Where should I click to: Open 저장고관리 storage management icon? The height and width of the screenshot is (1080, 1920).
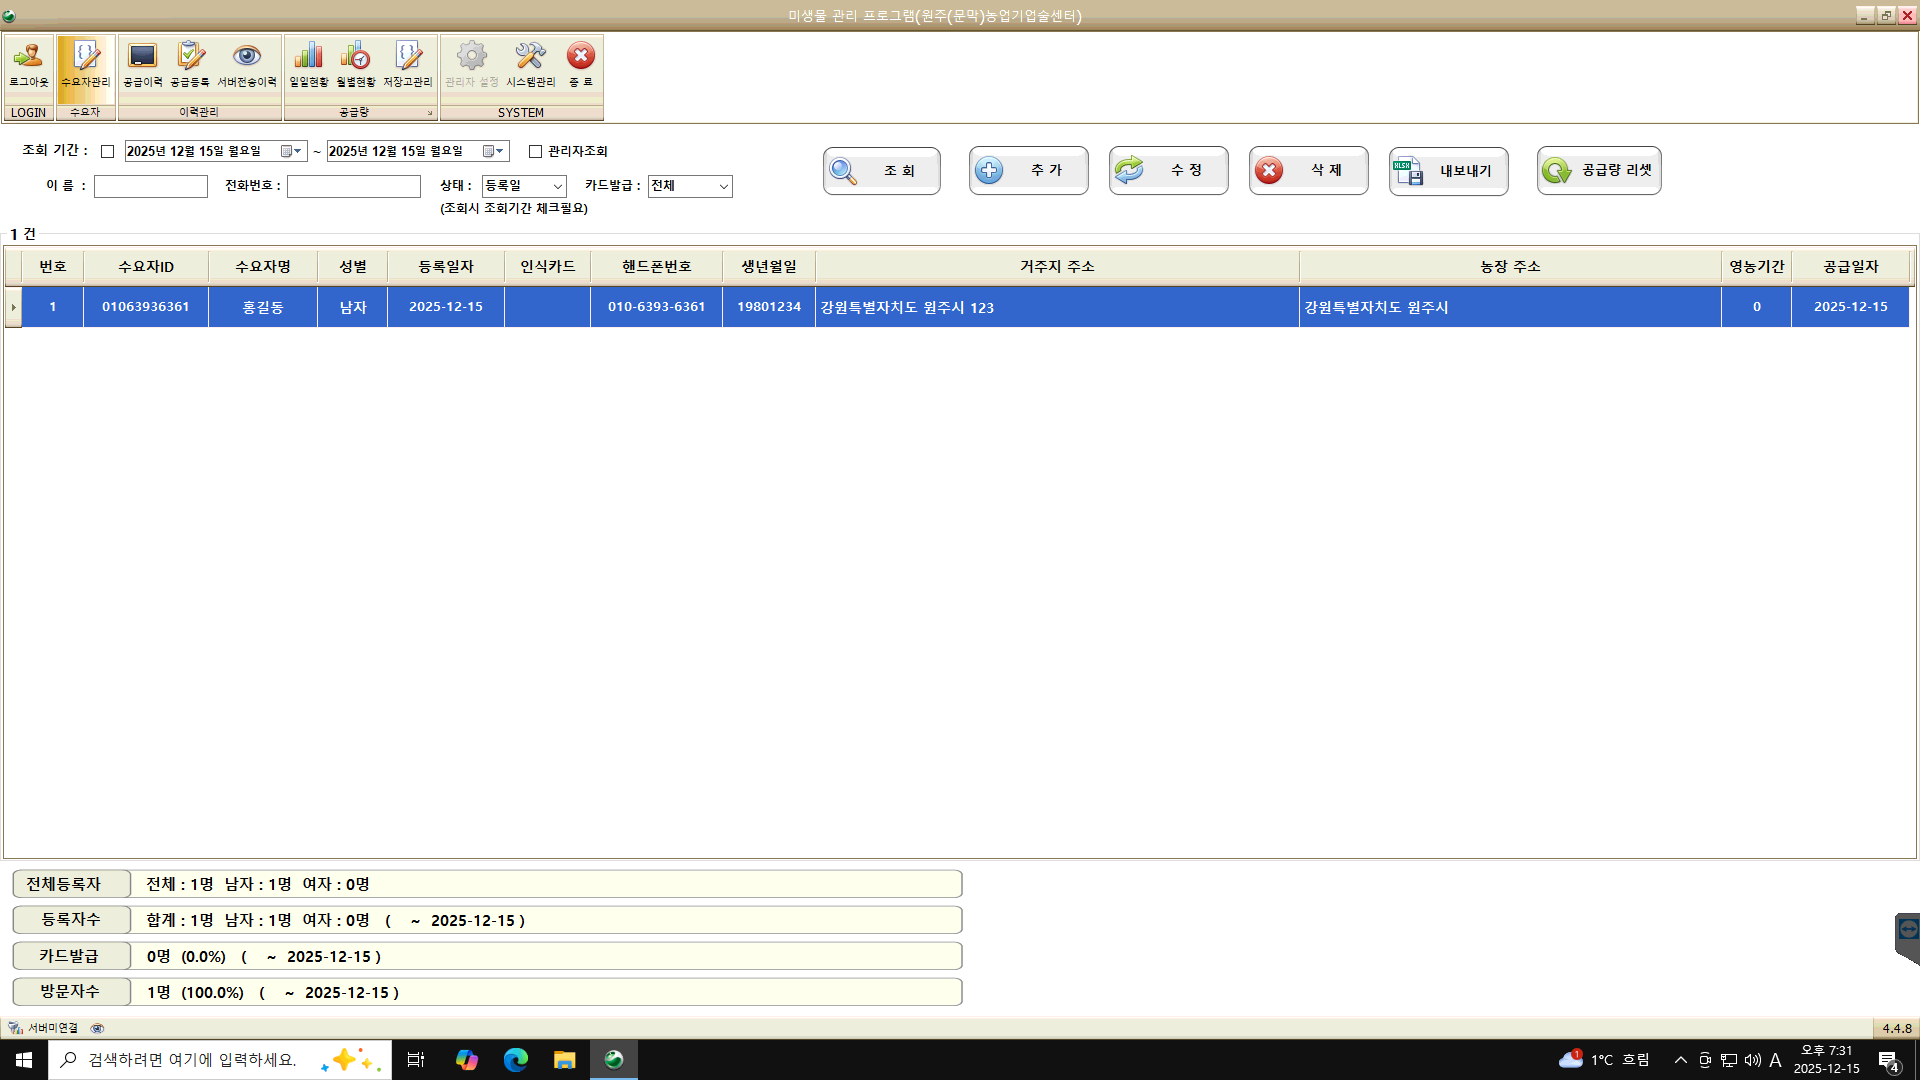click(408, 64)
